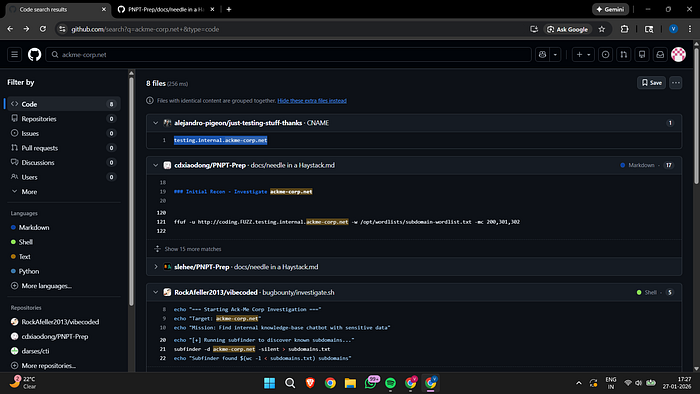Open the repositories icon in header
This screenshot has height=394, width=700.
642,54
